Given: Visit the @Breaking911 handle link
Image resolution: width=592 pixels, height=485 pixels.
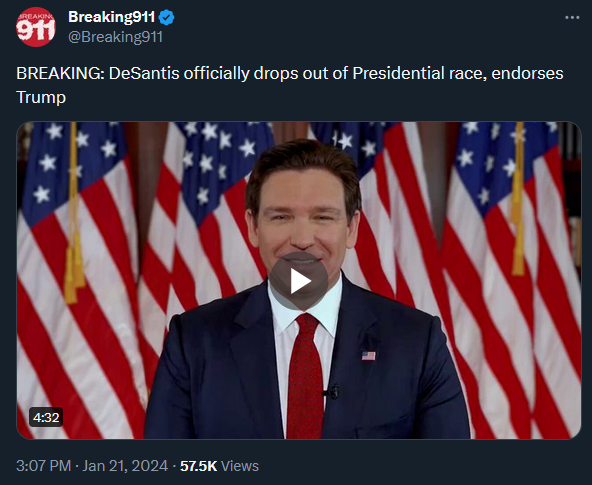Looking at the screenshot, I should tap(116, 37).
